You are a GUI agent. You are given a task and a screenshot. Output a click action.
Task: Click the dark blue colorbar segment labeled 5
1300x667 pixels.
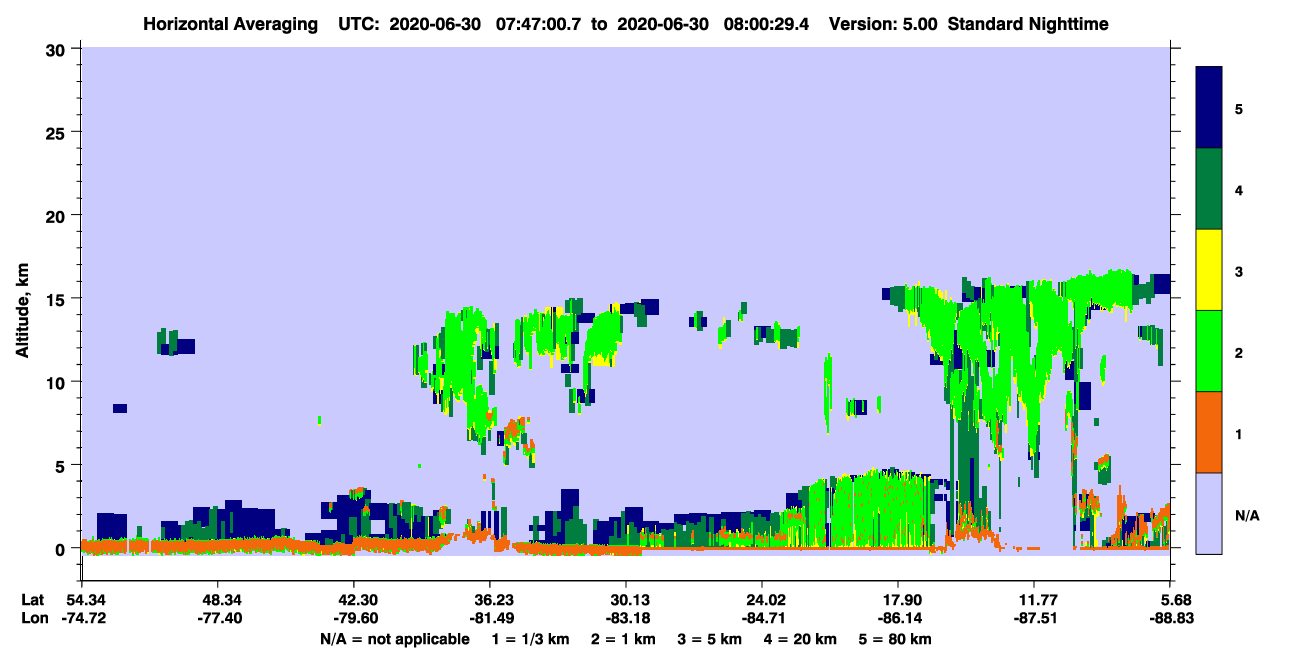tap(1209, 107)
